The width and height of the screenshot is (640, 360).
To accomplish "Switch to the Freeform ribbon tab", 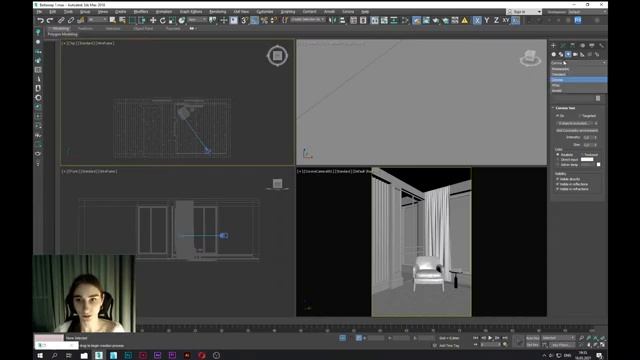I will pyautogui.click(x=85, y=29).
